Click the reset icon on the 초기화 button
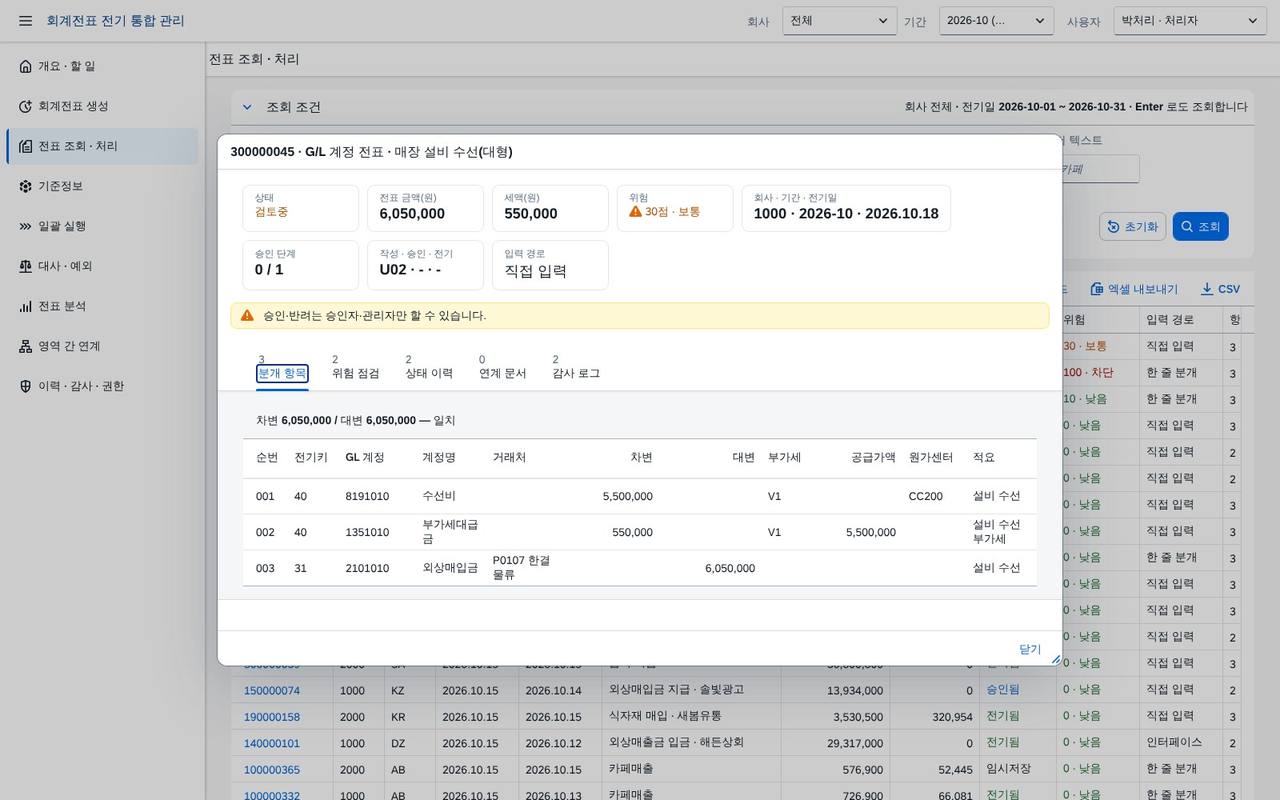The height and width of the screenshot is (800, 1280). [1114, 227]
